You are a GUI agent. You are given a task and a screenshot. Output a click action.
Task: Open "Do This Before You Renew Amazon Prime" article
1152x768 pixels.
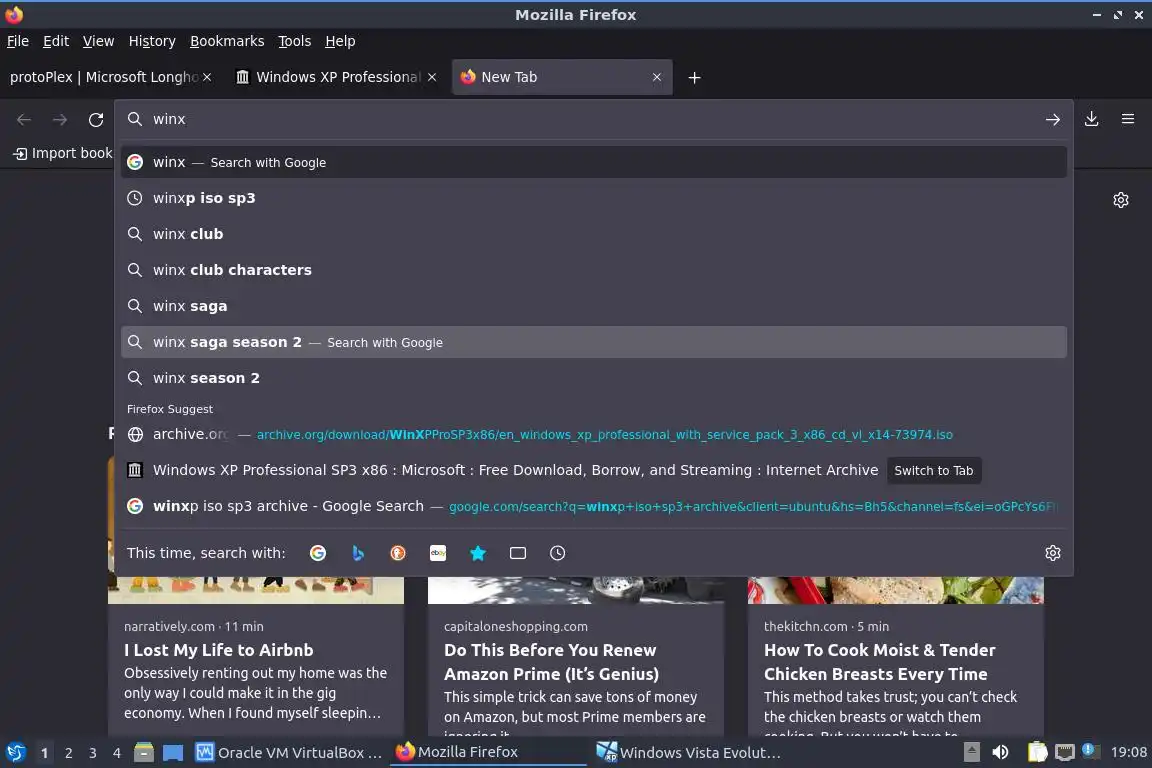551,662
